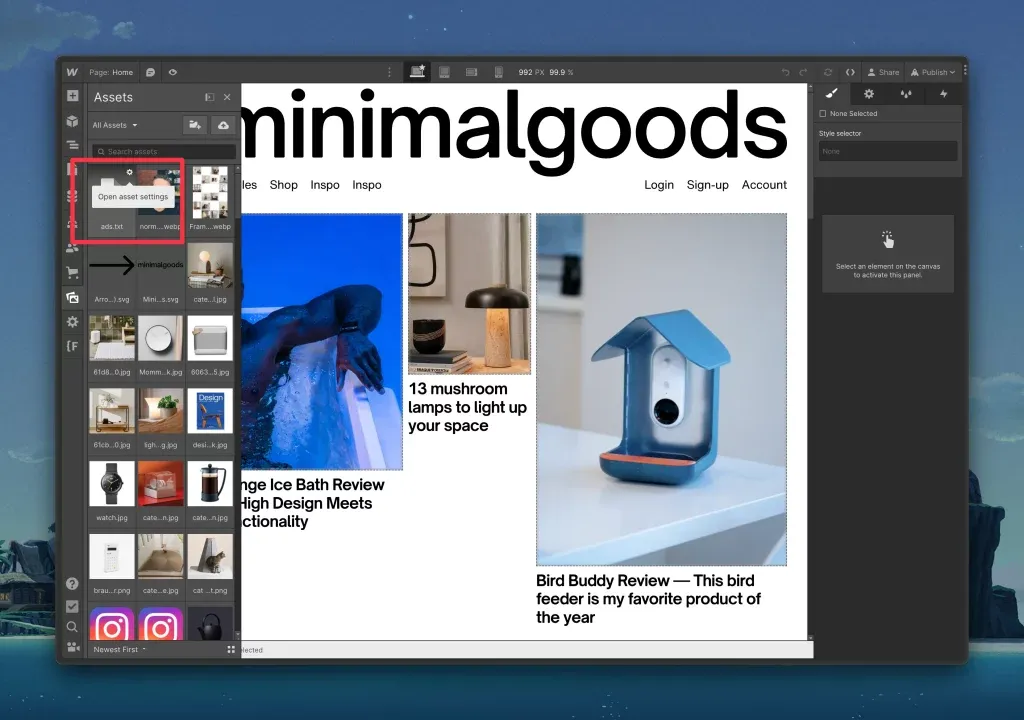Screen dimensions: 1024x720
Task: Open the element Settings gear tab
Action: point(869,94)
